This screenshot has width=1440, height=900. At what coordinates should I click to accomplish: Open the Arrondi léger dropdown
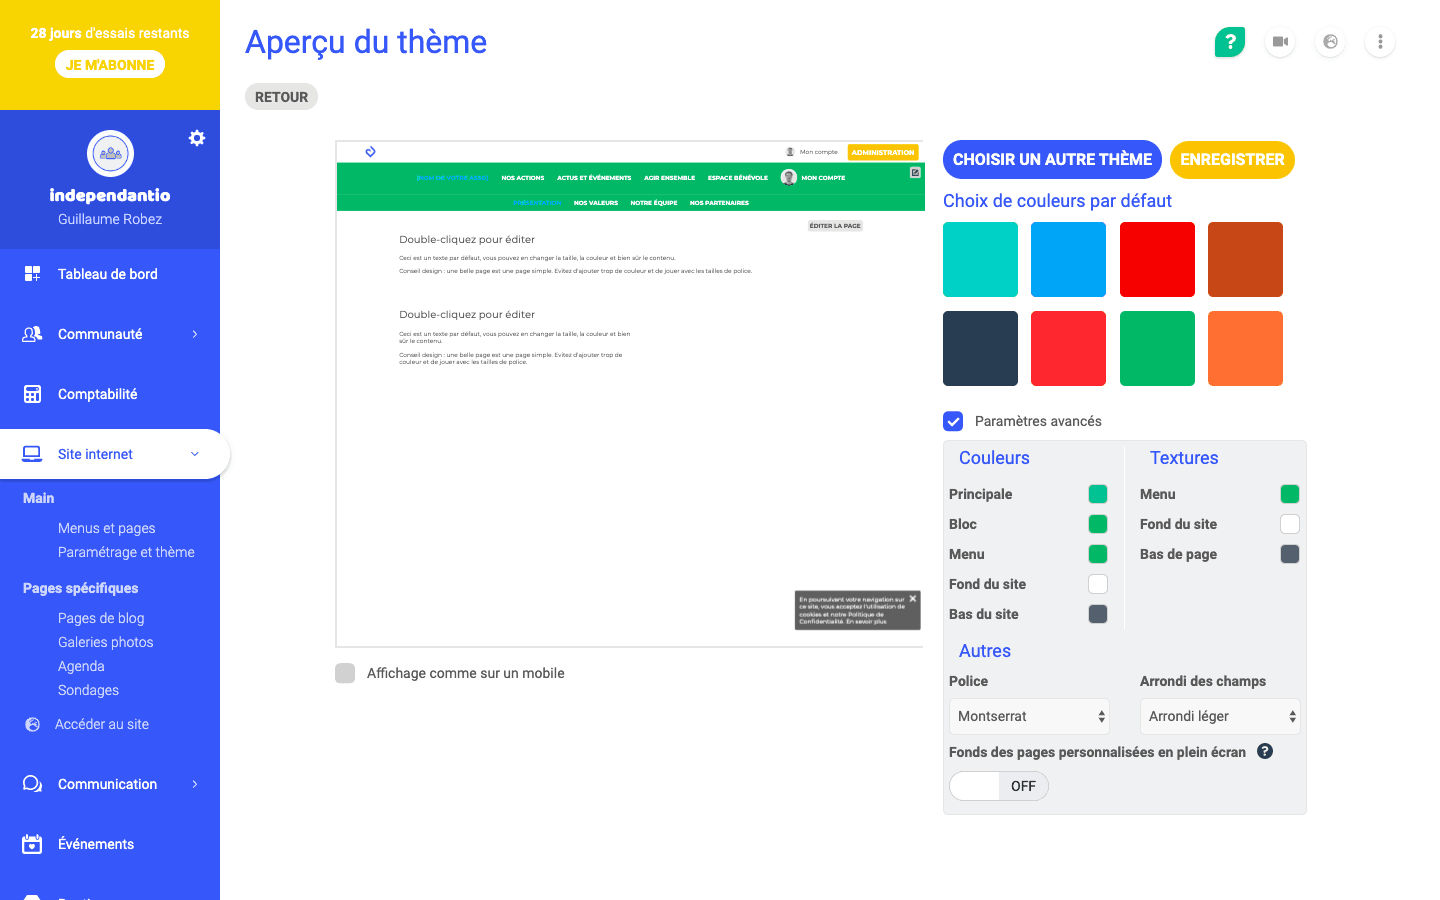coord(1220,716)
